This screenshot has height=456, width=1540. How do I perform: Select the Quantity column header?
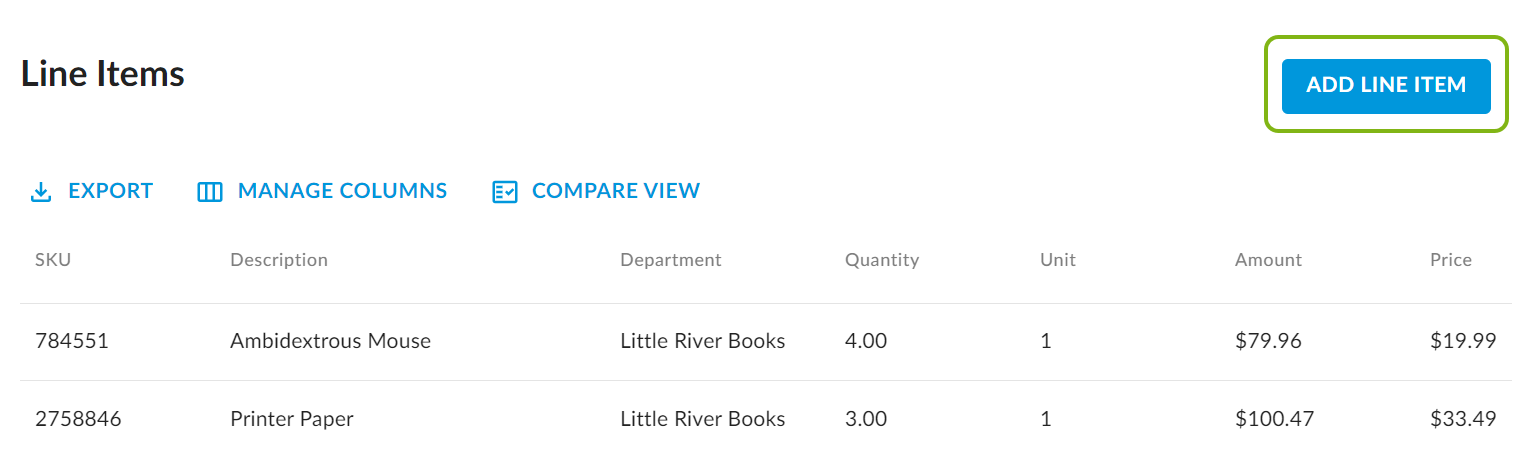(882, 260)
